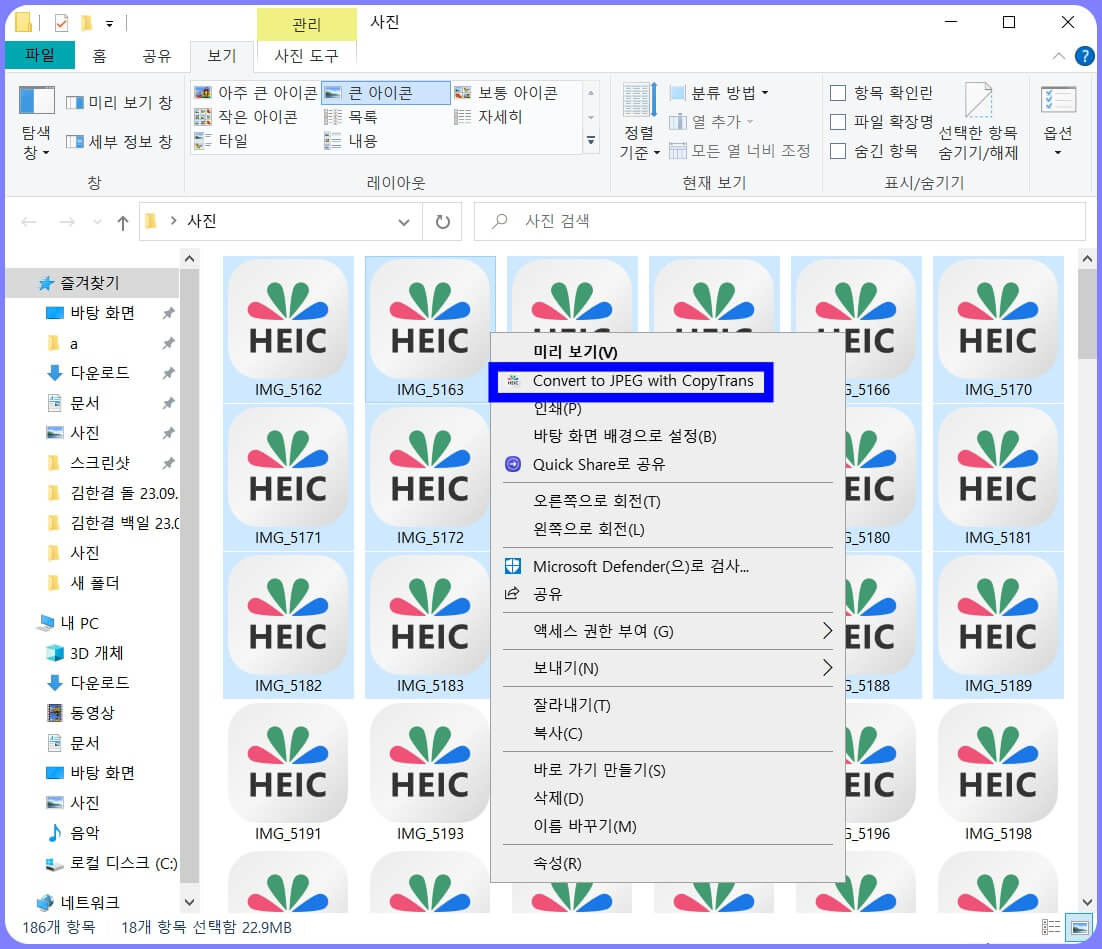Image resolution: width=1102 pixels, height=949 pixels.
Task: Select 오른쪽으로 회전(T) menu item
Action: point(597,501)
